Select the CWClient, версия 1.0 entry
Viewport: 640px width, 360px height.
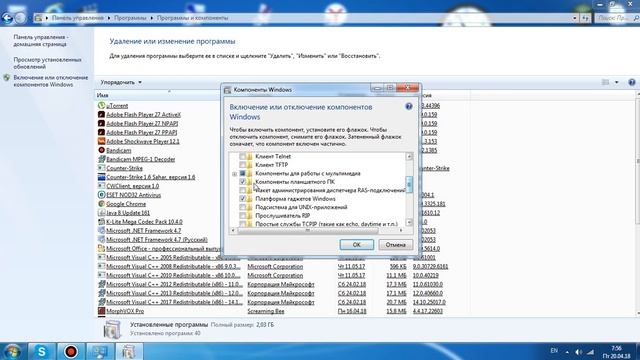tap(133, 186)
